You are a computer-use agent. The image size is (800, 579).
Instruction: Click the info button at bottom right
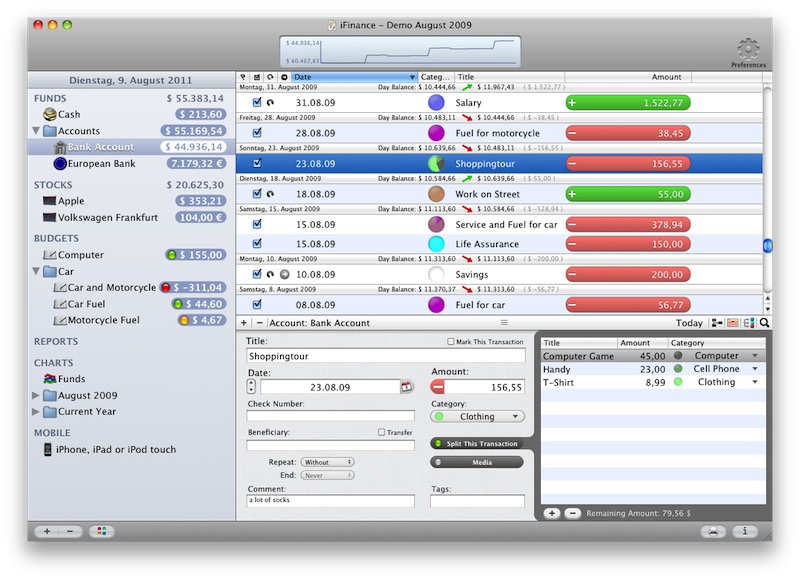745,532
